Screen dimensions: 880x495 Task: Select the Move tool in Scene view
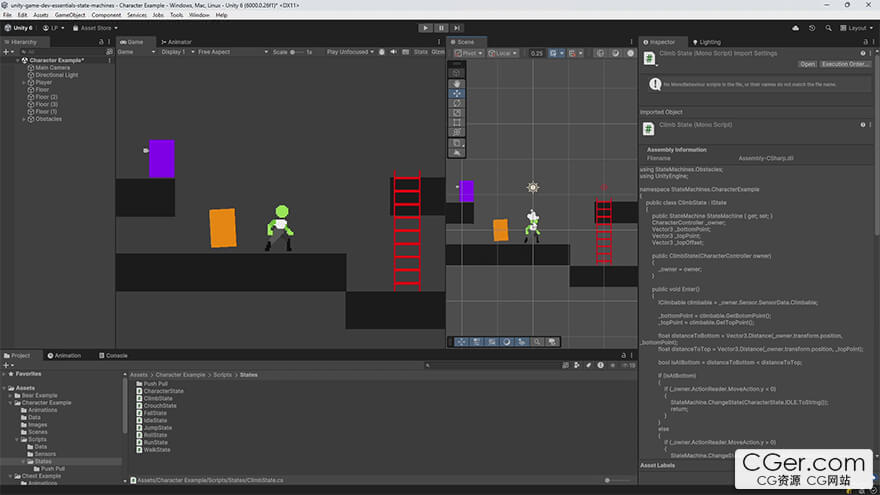click(457, 93)
